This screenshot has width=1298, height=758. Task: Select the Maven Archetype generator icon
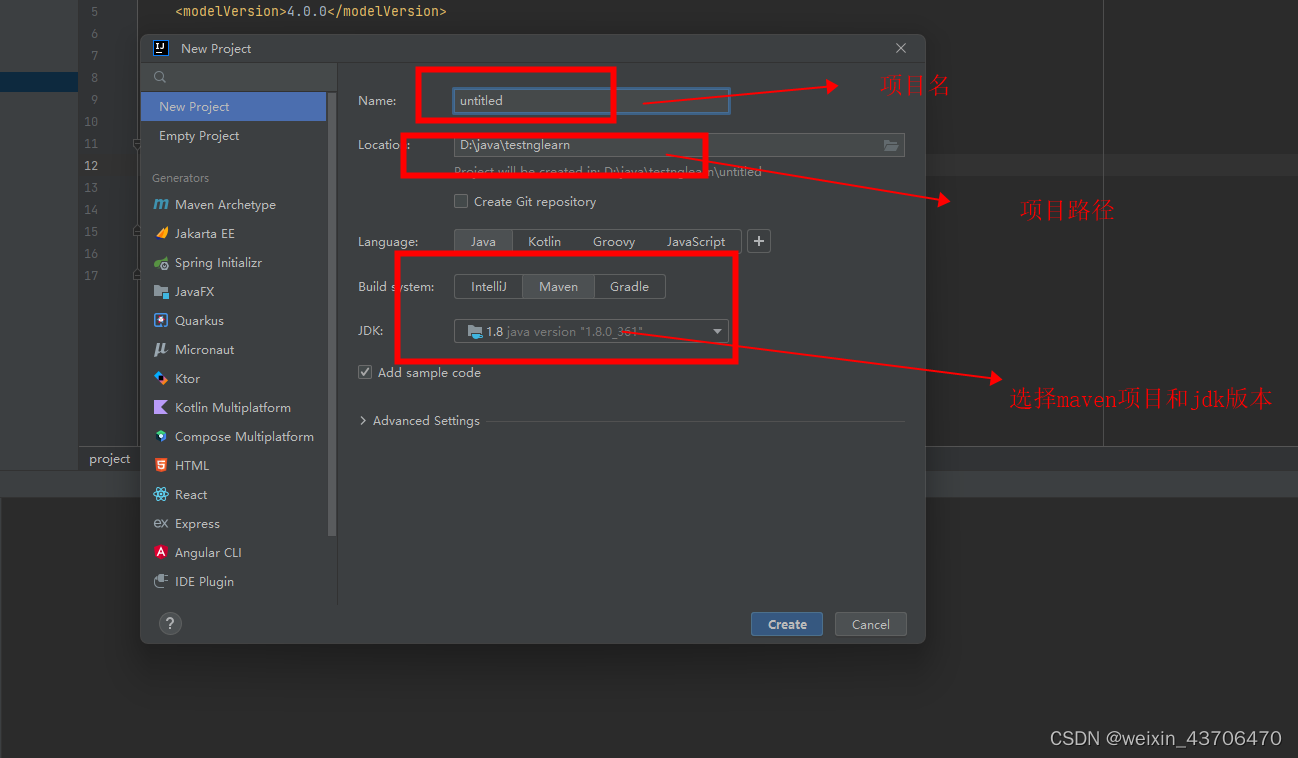[x=161, y=204]
